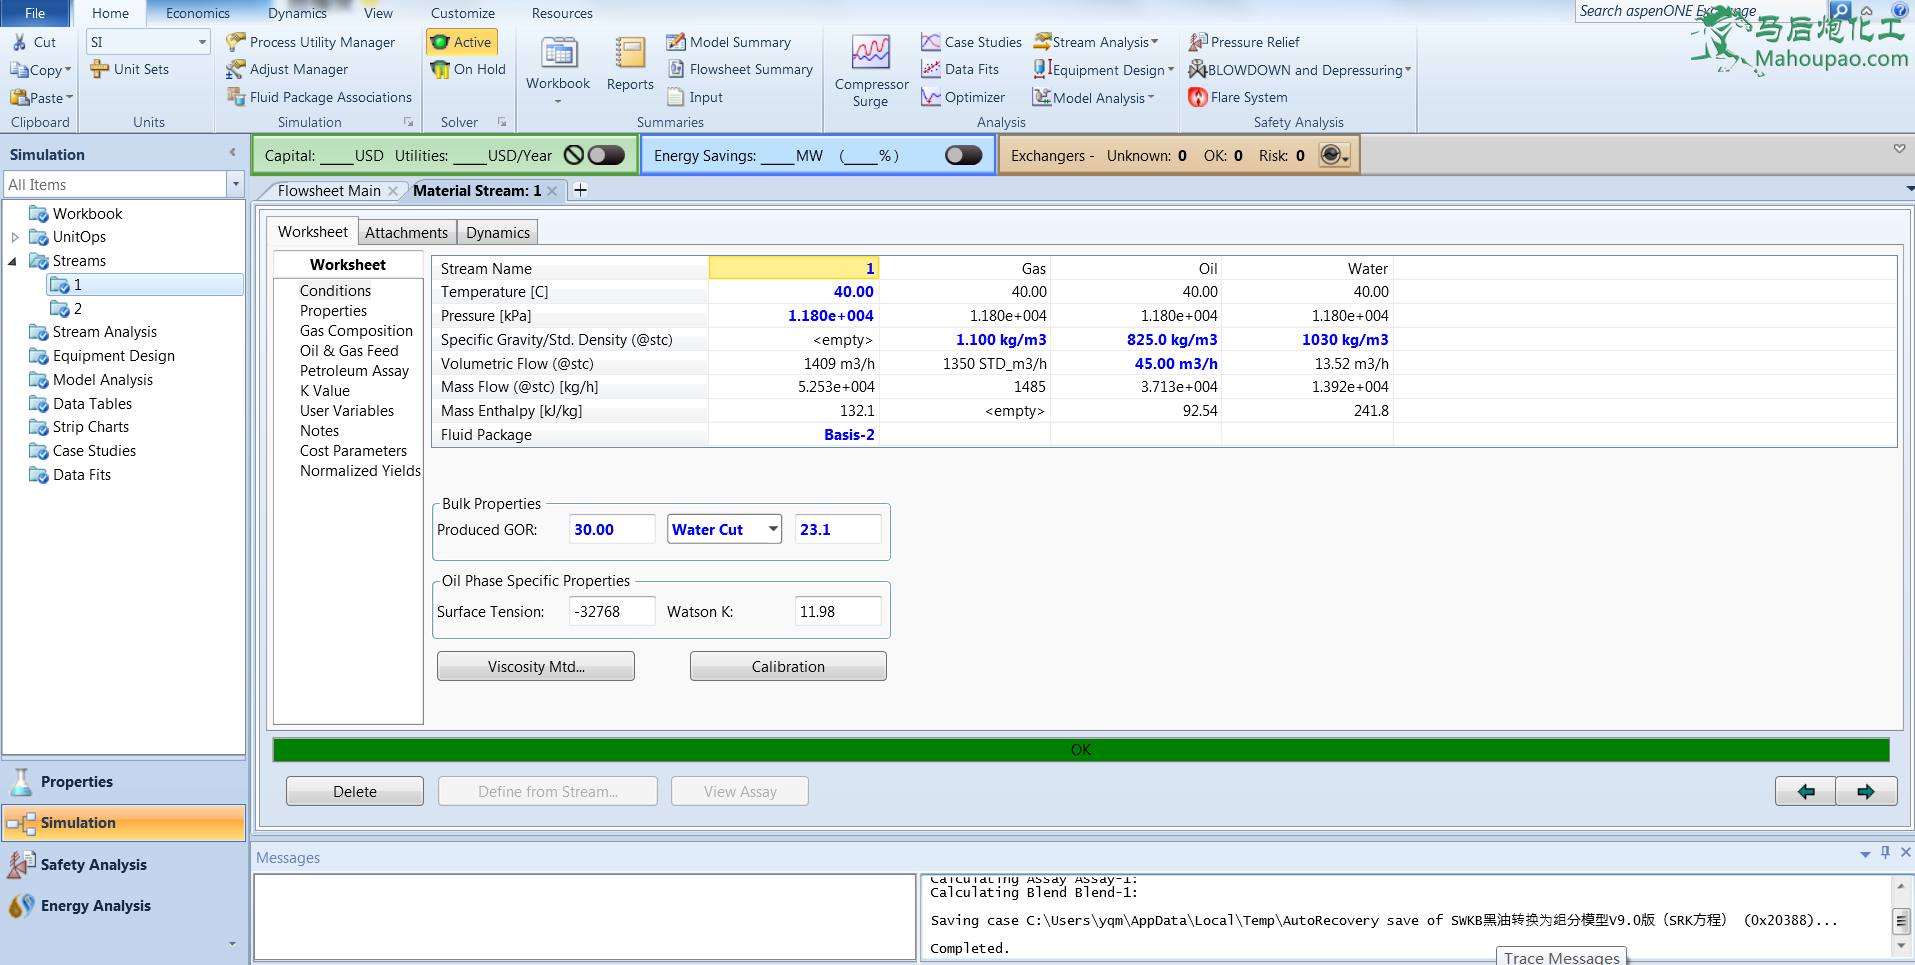Collapse the Simulation navigation pane
The image size is (1915, 965).
233,153
